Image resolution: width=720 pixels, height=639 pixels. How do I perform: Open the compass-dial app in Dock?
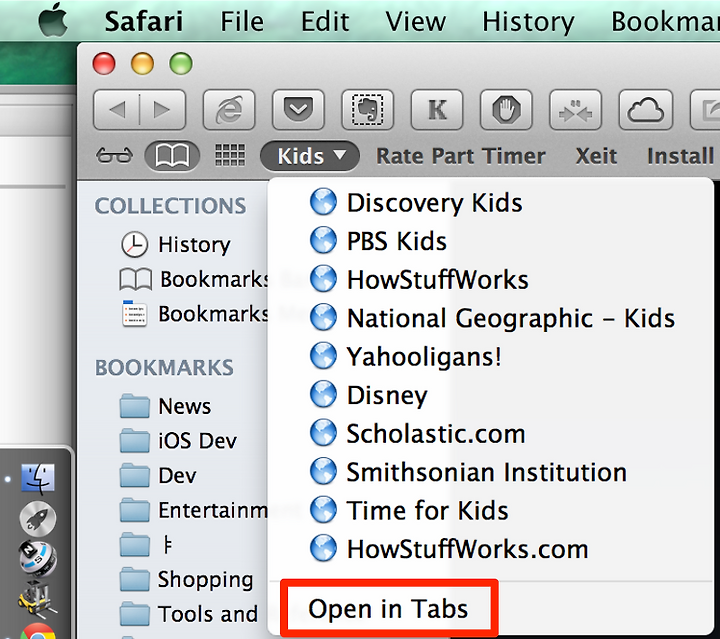[38, 559]
